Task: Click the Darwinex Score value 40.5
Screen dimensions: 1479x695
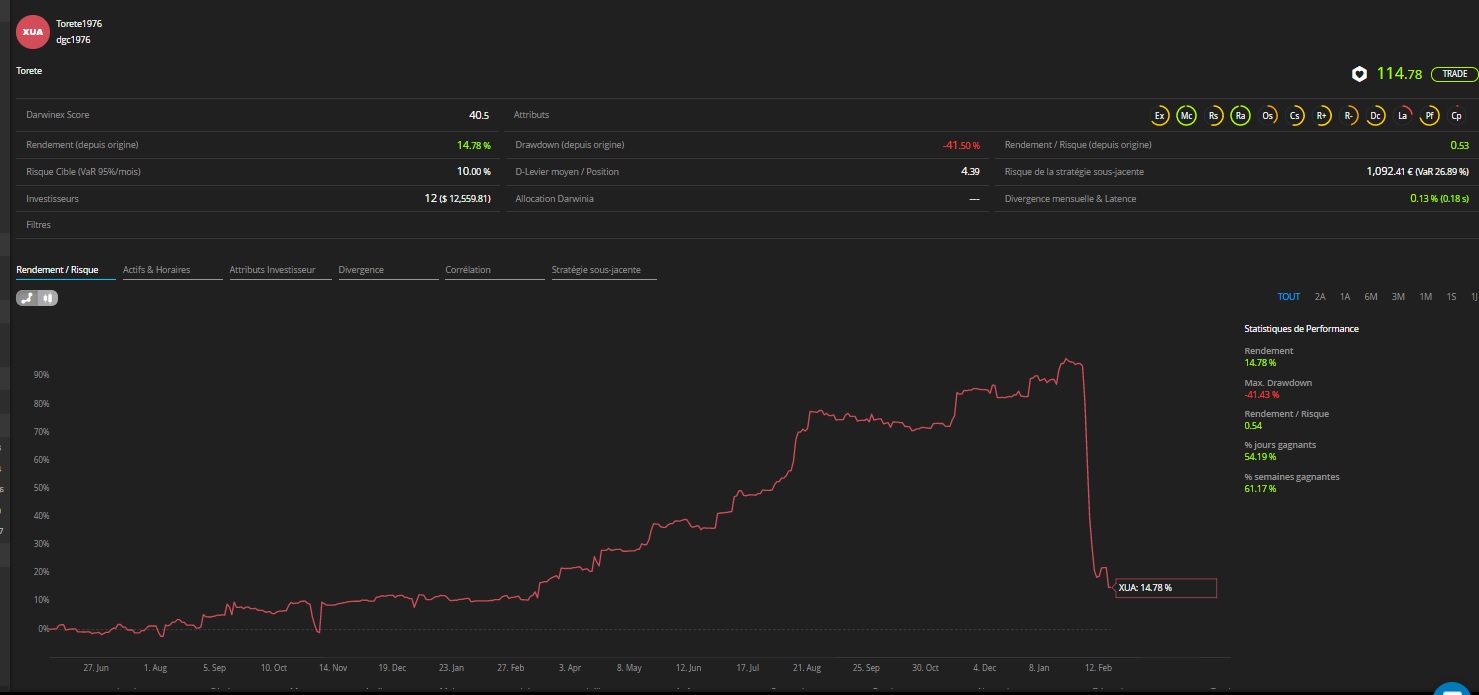Action: click(479, 115)
